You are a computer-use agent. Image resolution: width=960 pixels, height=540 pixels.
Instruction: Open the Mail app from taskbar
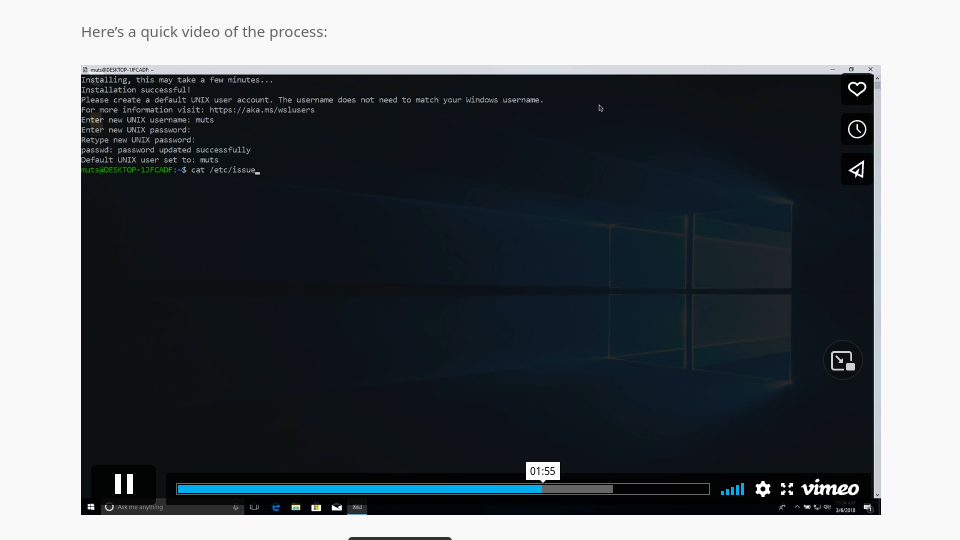[x=336, y=508]
